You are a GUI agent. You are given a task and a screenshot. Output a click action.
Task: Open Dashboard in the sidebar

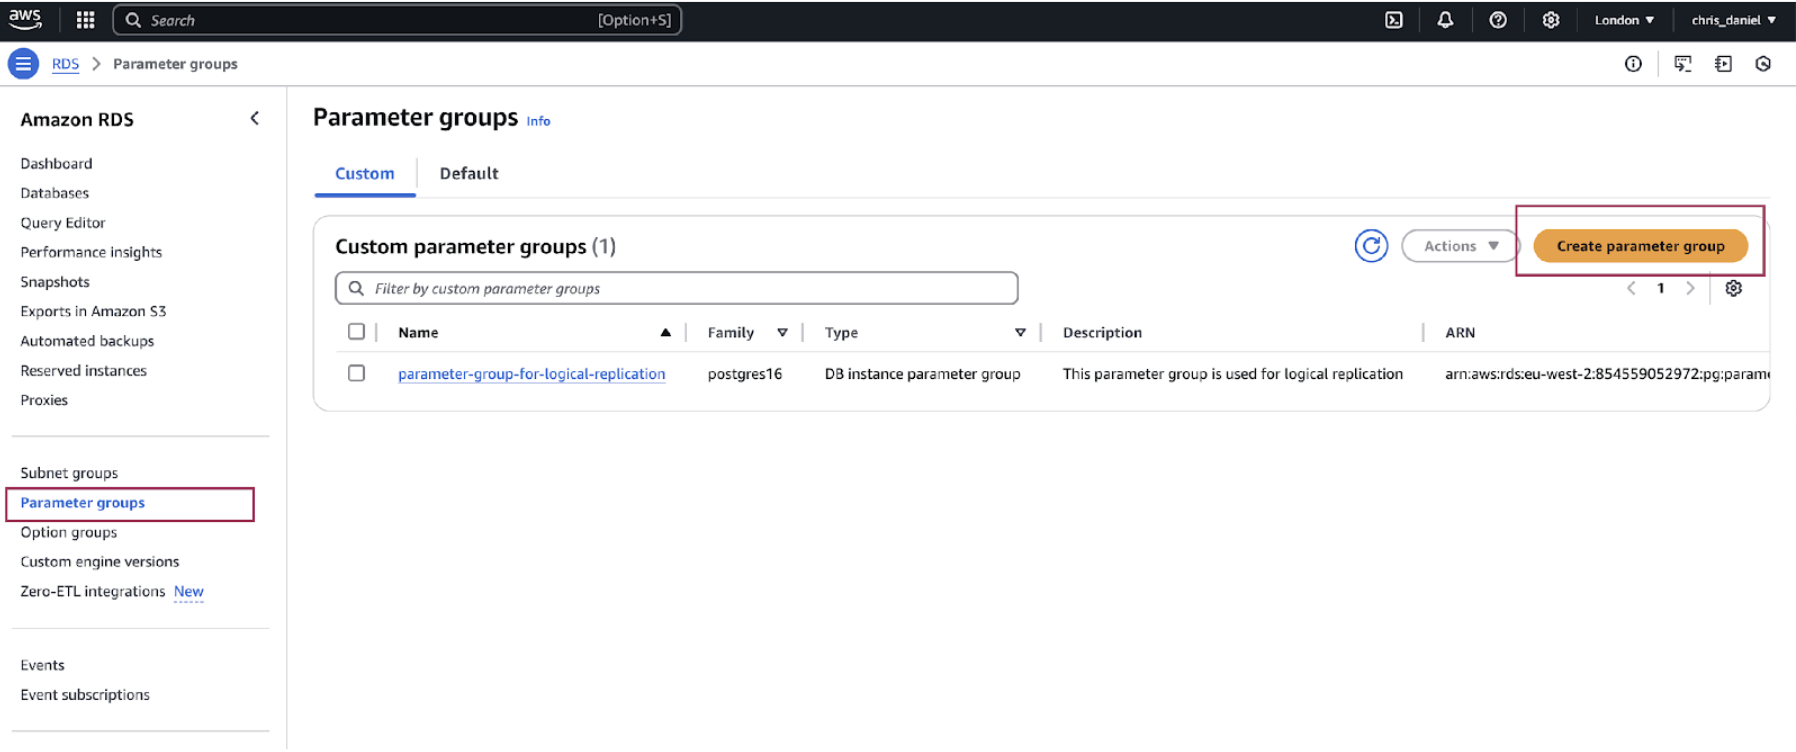(x=56, y=163)
